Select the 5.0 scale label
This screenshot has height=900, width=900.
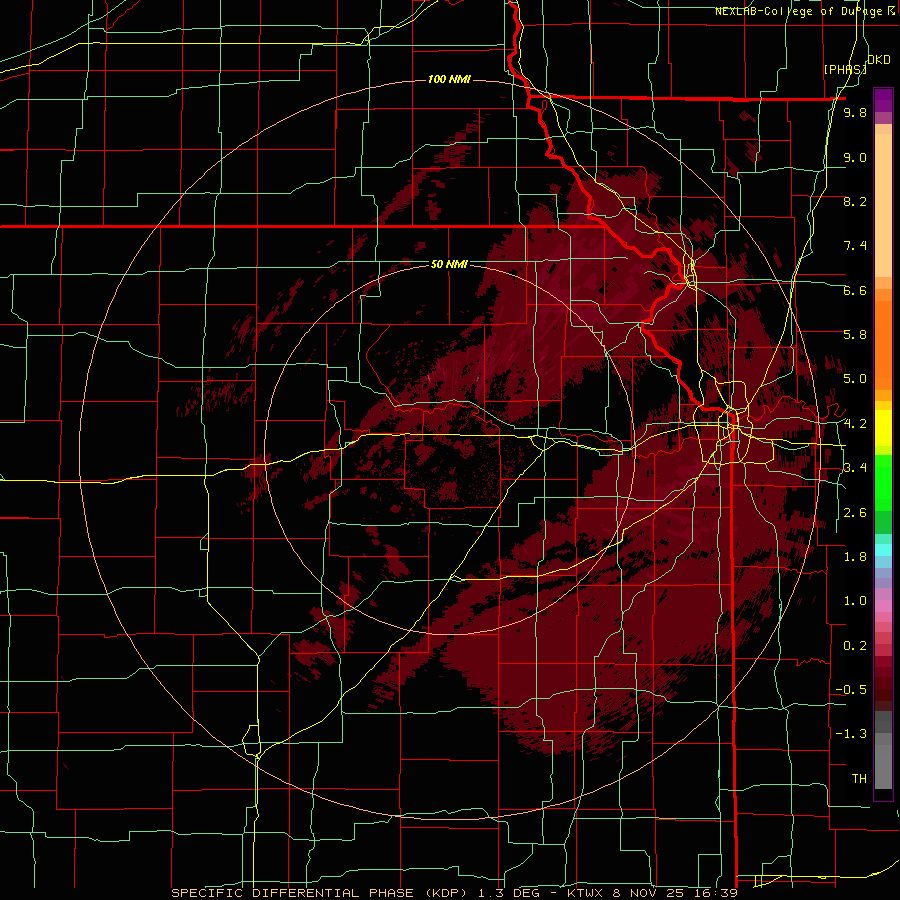(855, 379)
